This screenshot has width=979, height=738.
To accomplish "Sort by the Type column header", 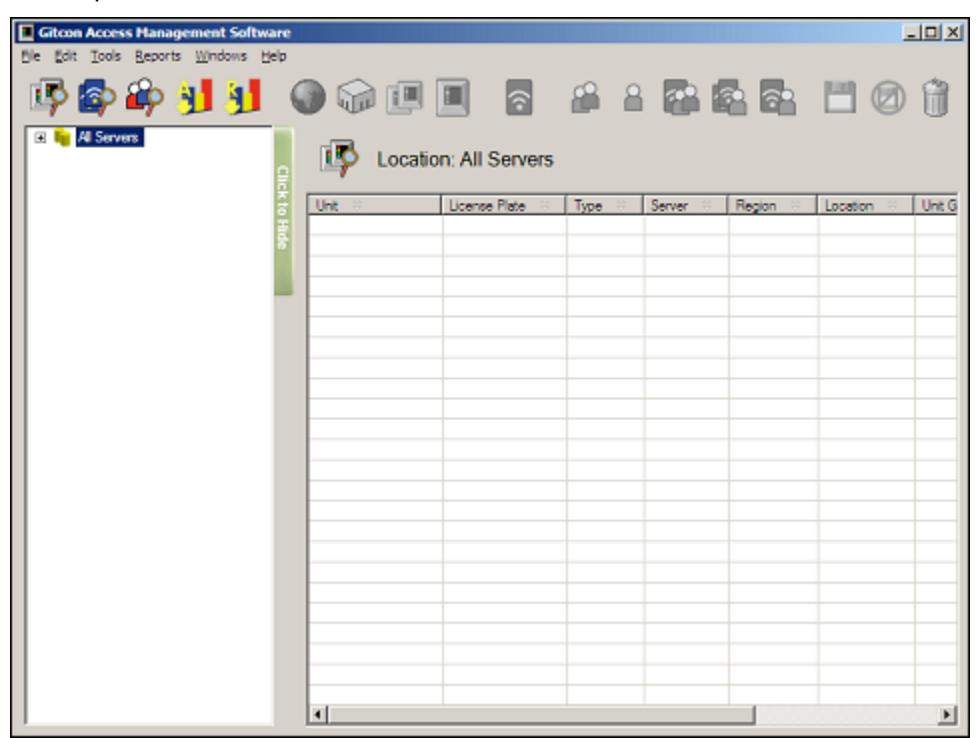I will pyautogui.click(x=604, y=205).
